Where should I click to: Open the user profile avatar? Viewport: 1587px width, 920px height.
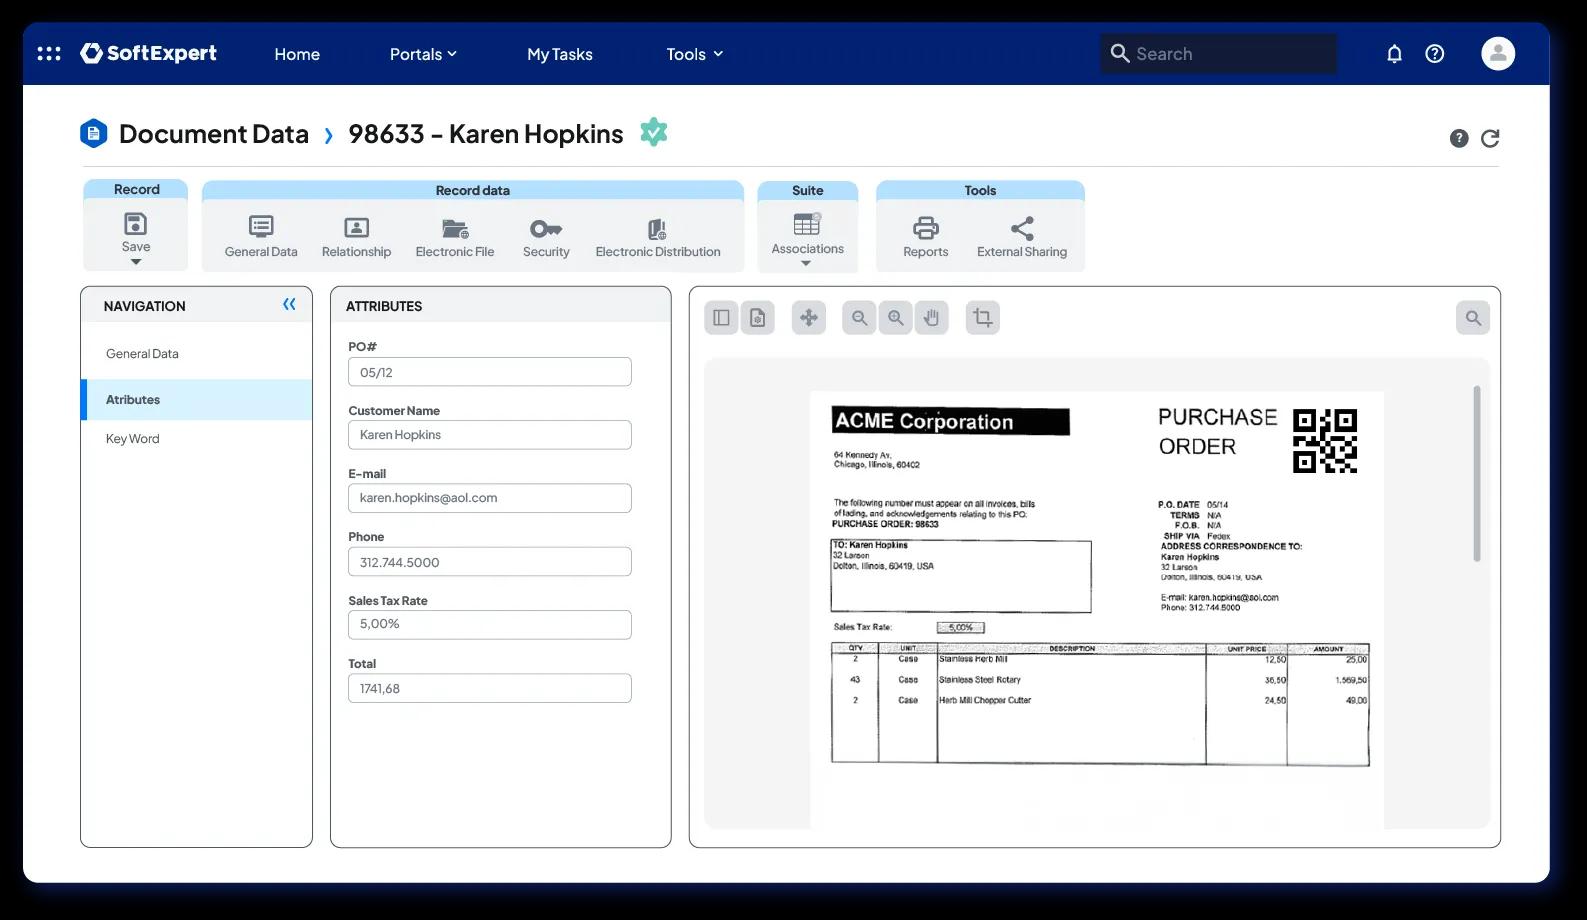(1498, 54)
